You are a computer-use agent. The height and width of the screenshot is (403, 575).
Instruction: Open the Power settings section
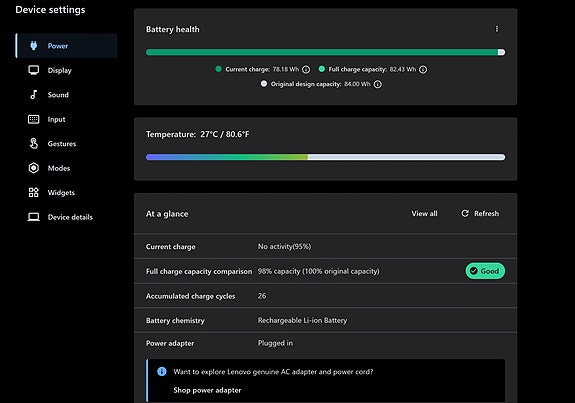(66, 46)
